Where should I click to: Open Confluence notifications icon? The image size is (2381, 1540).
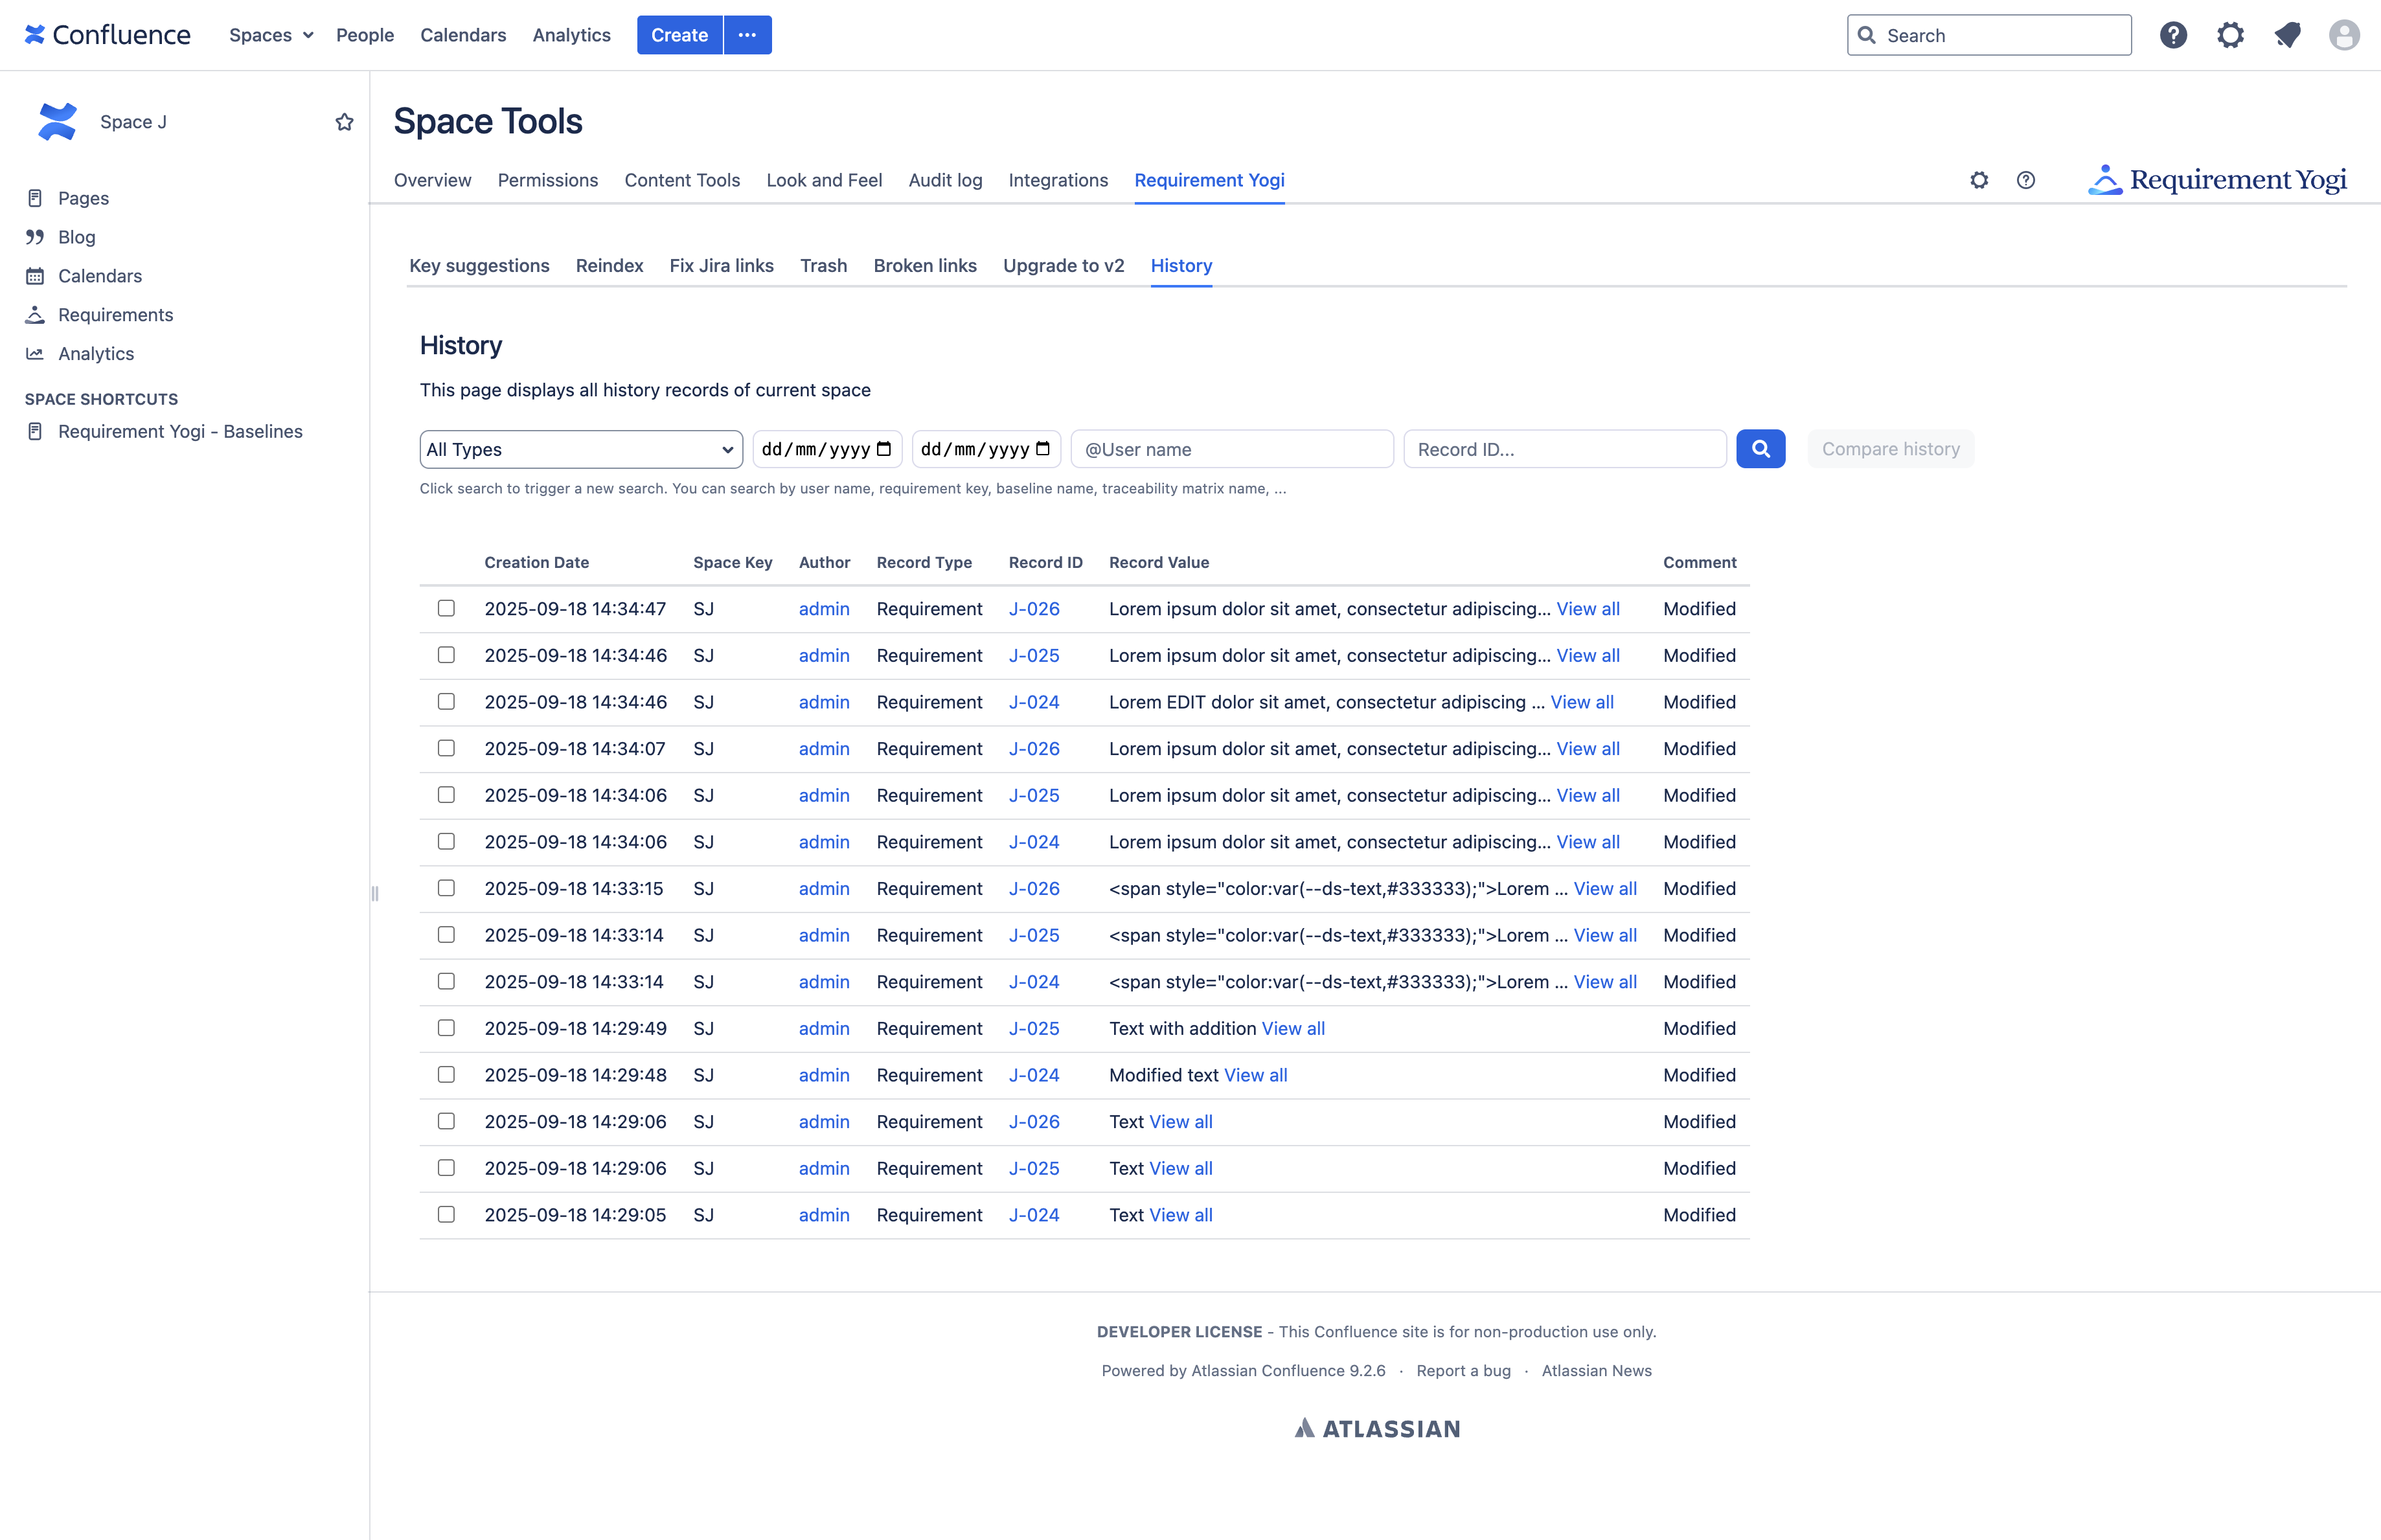(x=2287, y=35)
